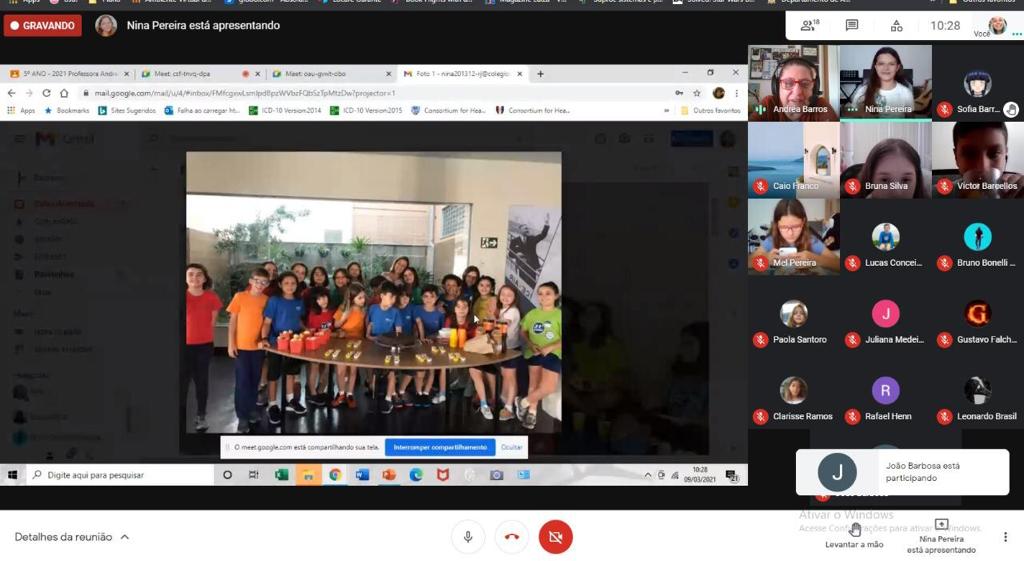Toggle the microphone in the Meet bar

point(468,537)
